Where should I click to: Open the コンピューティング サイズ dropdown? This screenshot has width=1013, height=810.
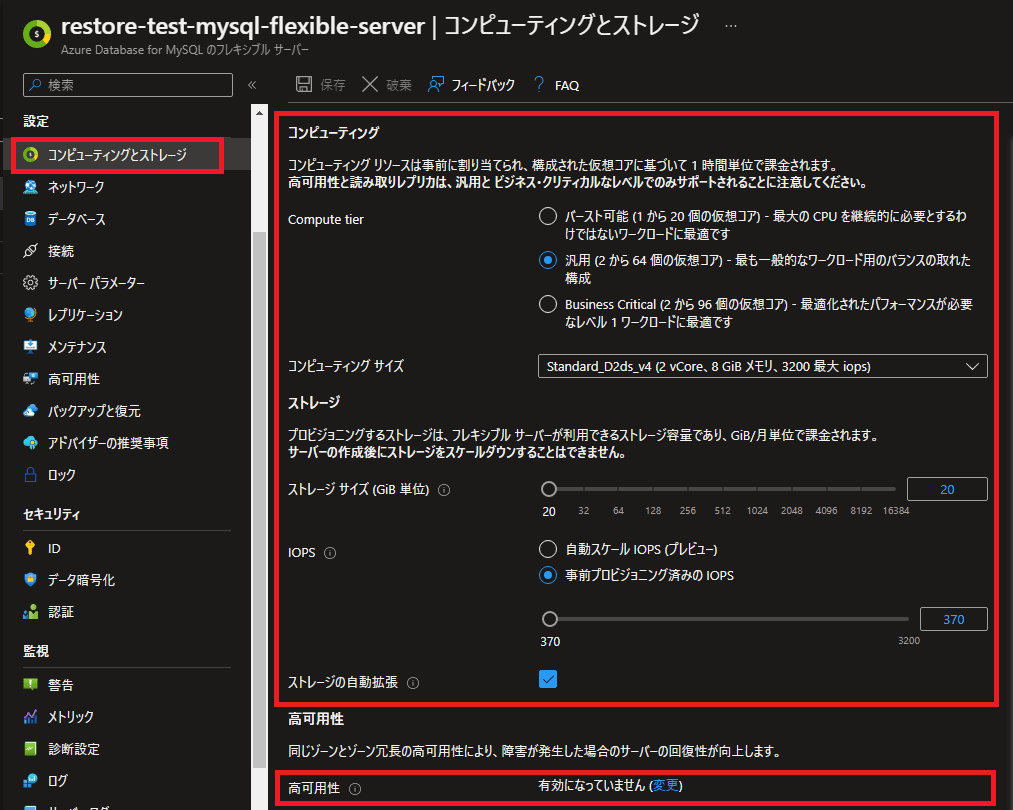point(762,366)
